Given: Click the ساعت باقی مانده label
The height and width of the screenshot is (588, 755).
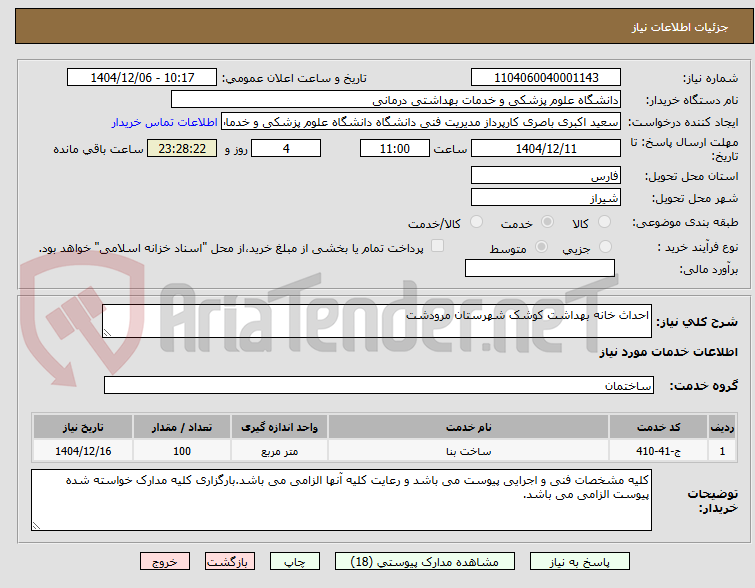Looking at the screenshot, I should [x=98, y=149].
